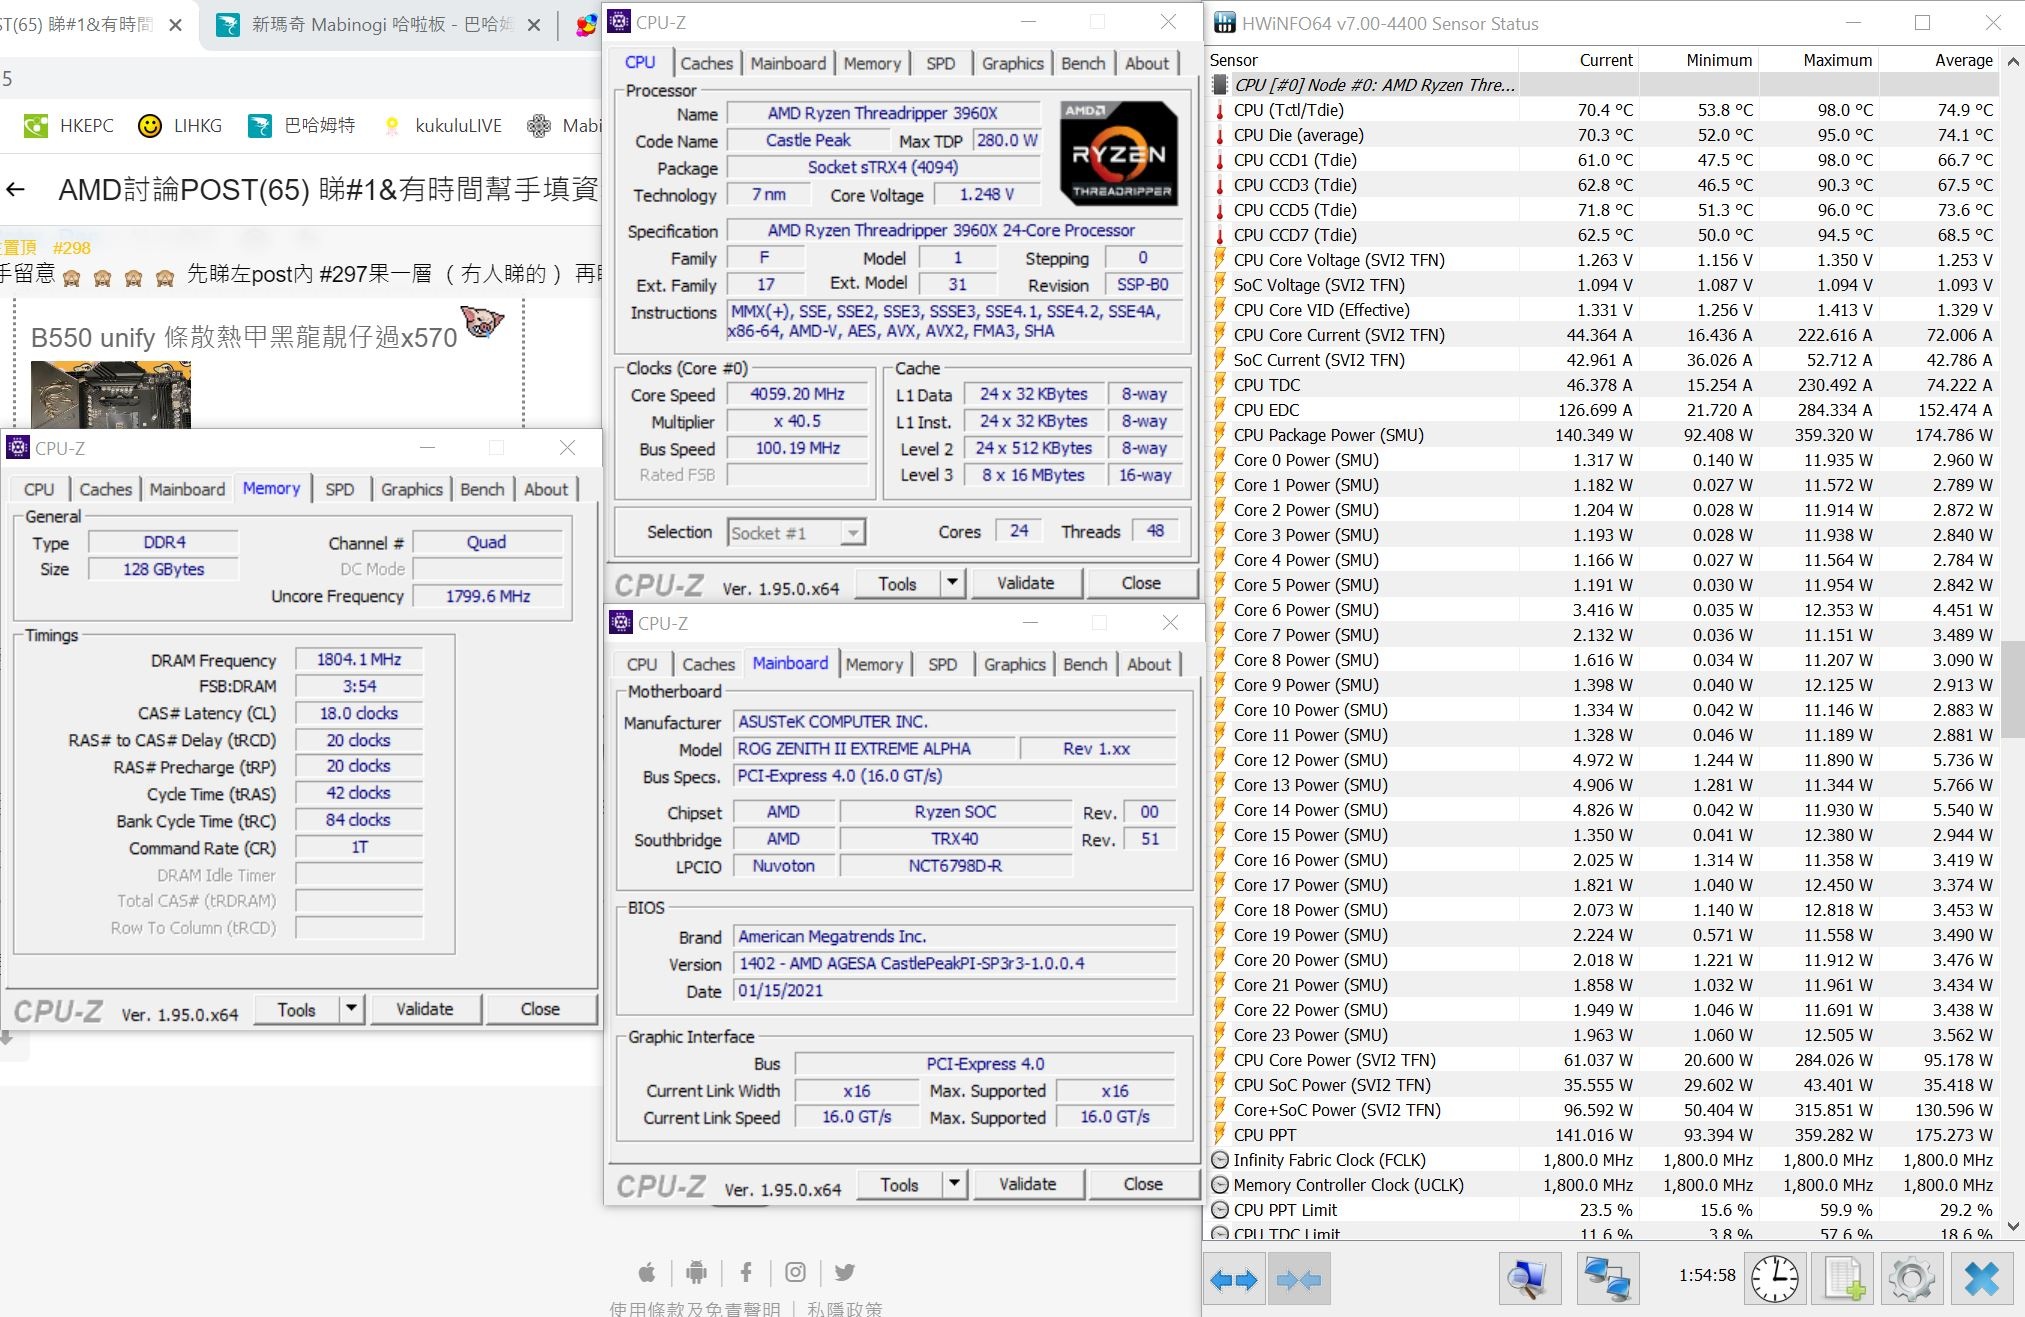Open HKEPC bookmark icon
The height and width of the screenshot is (1317, 2025).
coord(36,126)
